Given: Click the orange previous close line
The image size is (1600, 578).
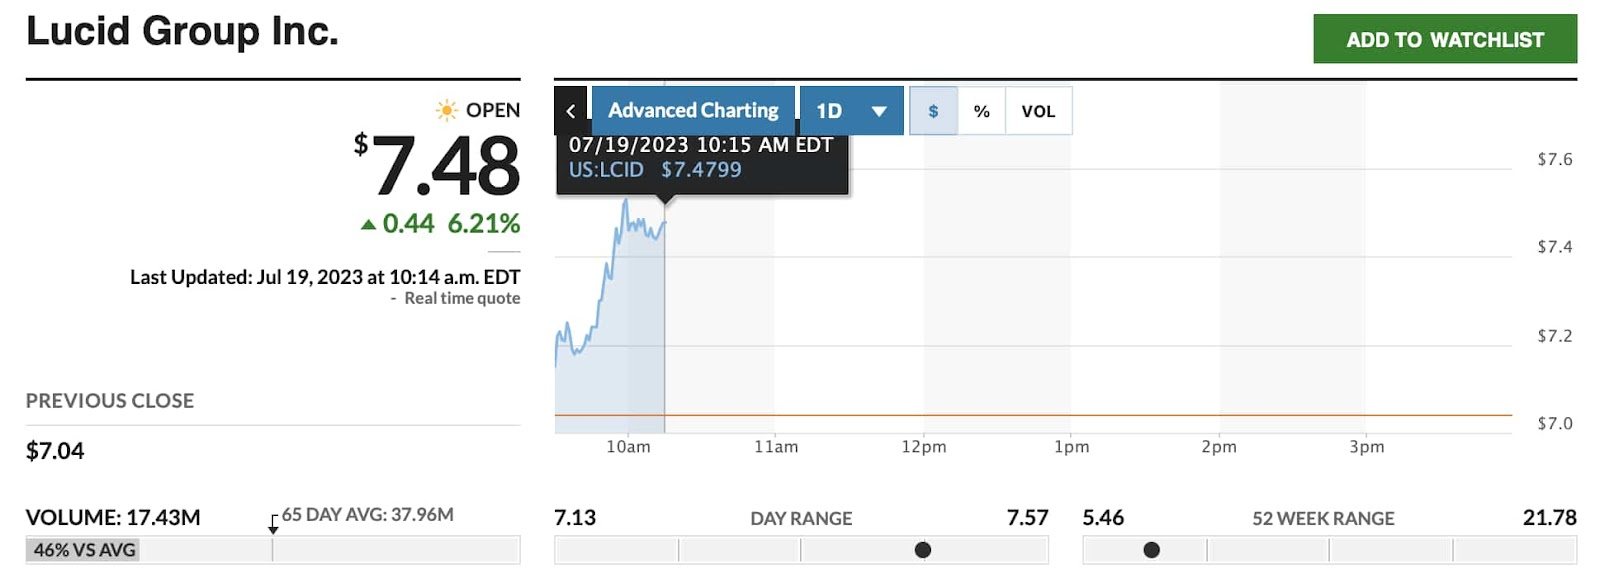Looking at the screenshot, I should pos(1033,415).
